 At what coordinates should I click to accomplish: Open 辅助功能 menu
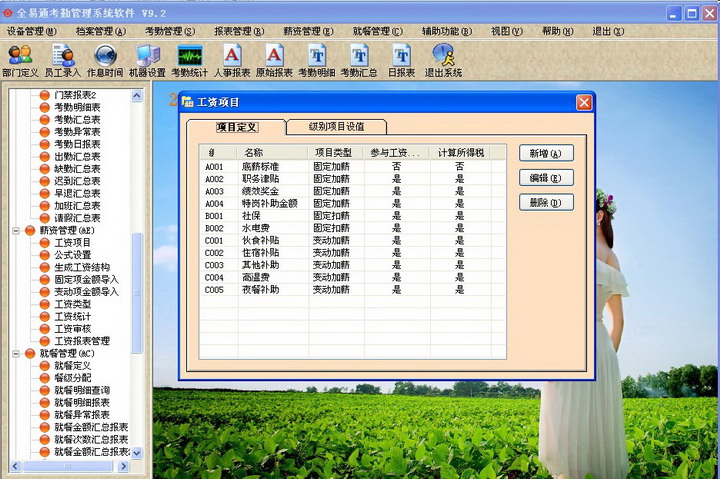pyautogui.click(x=447, y=31)
